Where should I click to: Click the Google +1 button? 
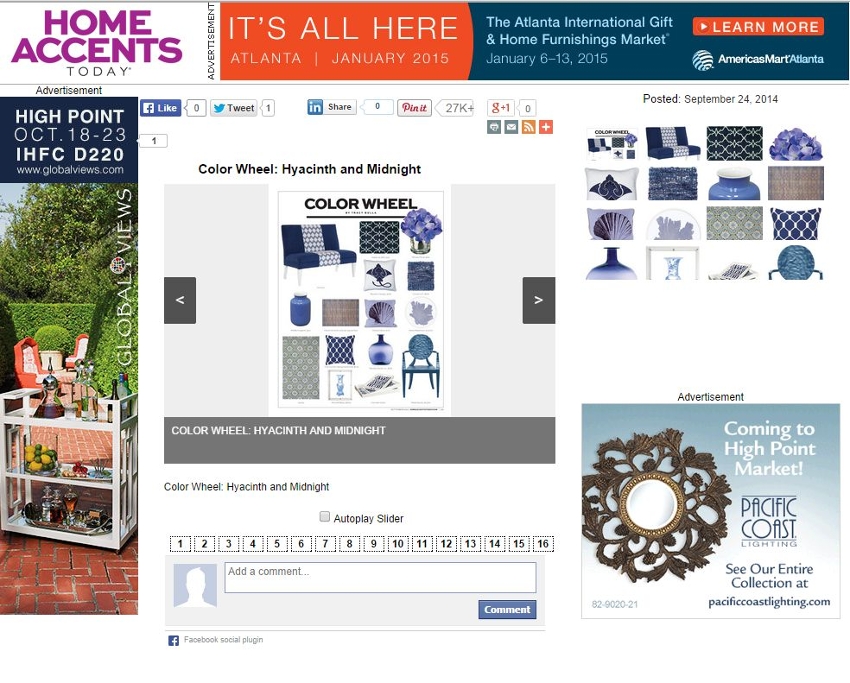tap(500, 107)
